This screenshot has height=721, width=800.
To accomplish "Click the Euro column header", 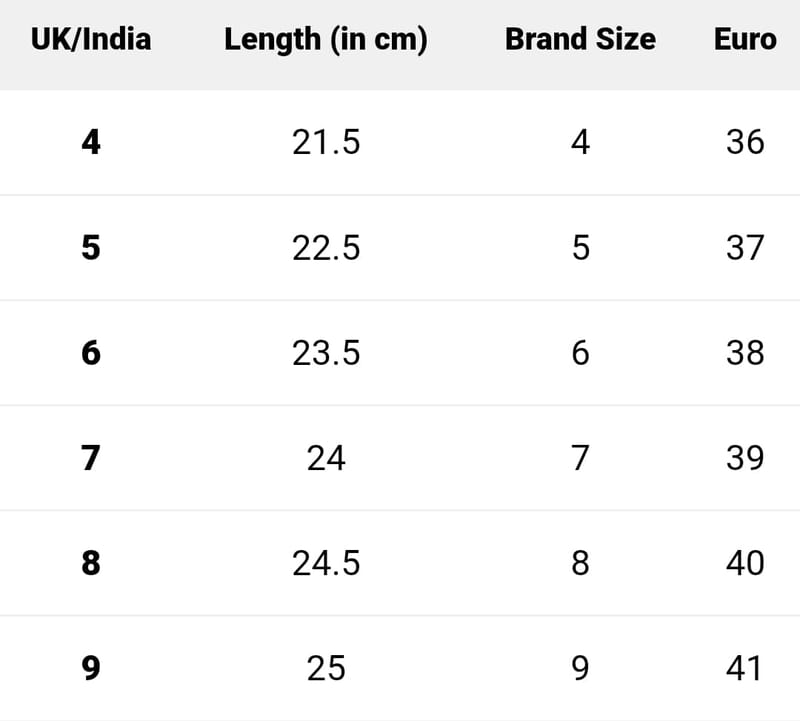I will 745,40.
